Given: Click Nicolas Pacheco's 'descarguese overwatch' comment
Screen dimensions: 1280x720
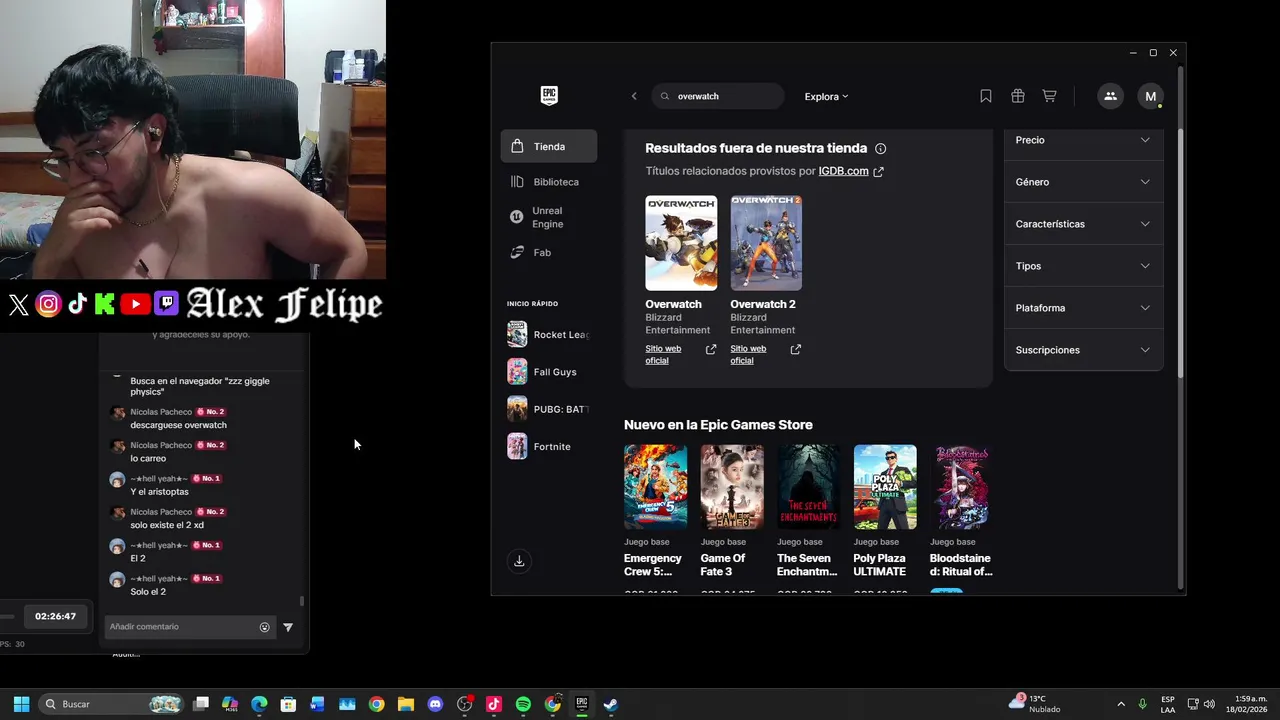Looking at the screenshot, I should click(x=178, y=425).
